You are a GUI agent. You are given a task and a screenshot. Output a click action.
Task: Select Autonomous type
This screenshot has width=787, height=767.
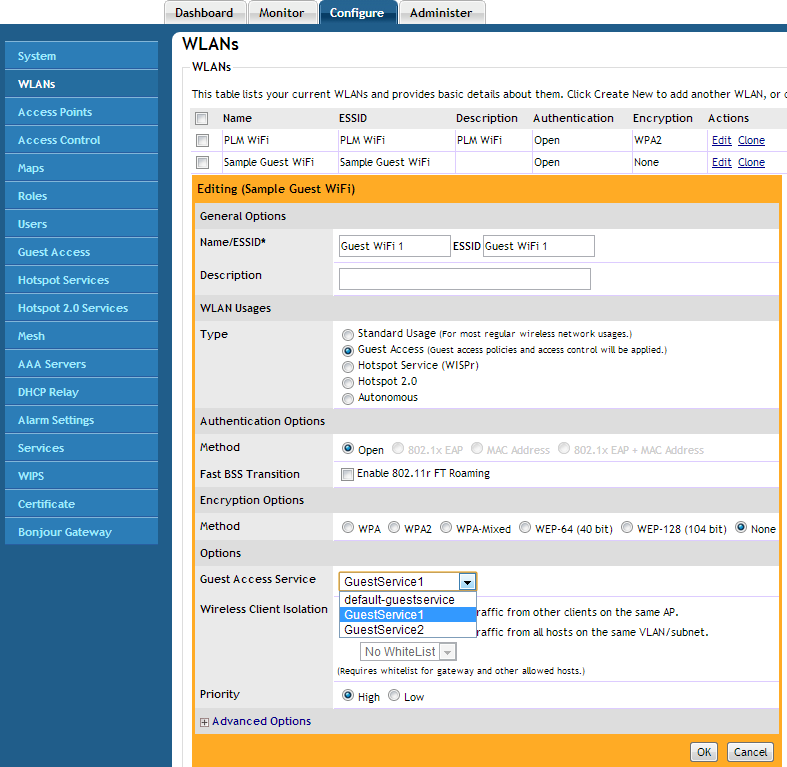(347, 399)
